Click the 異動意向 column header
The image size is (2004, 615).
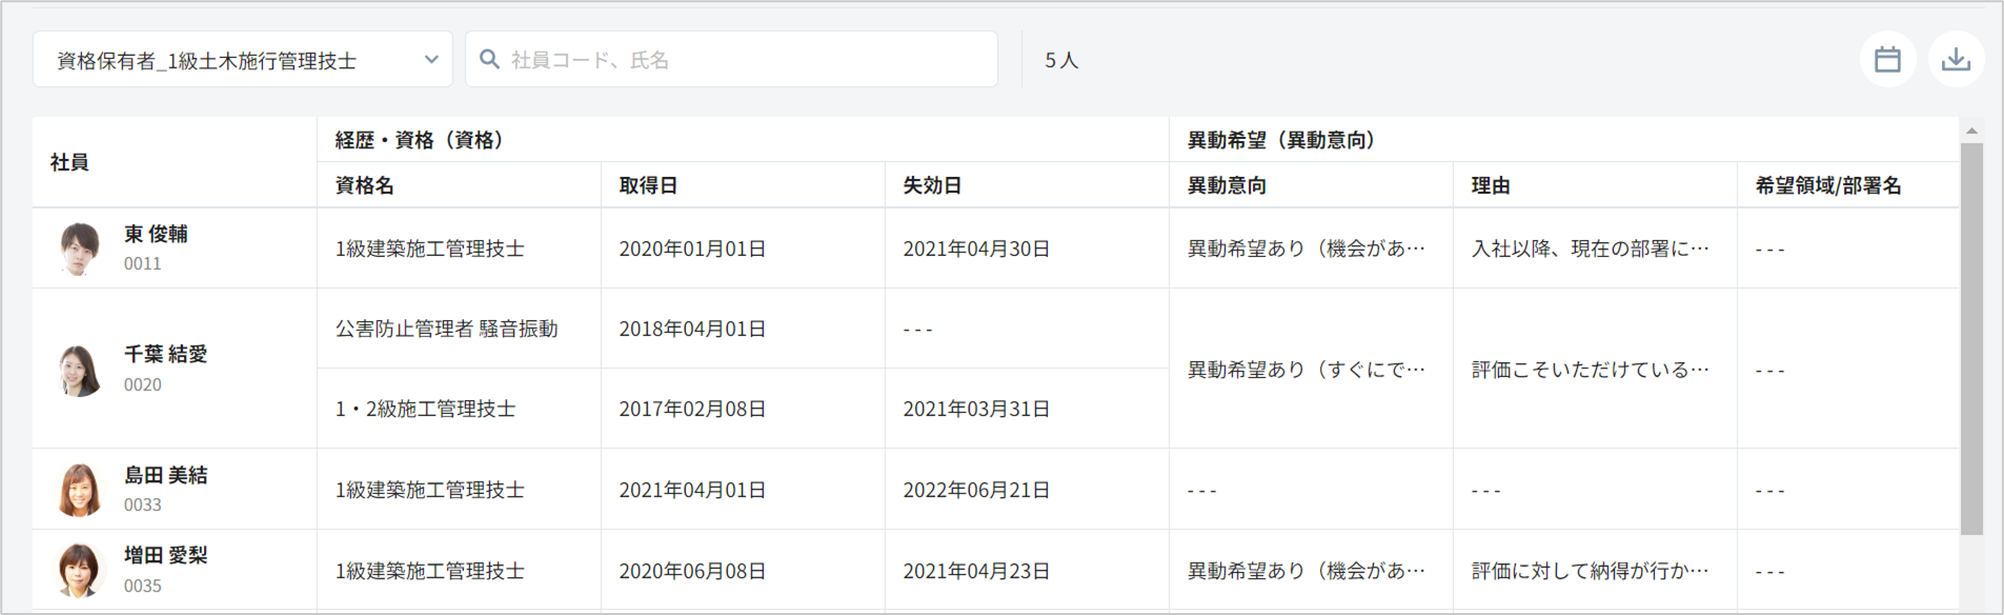(1227, 186)
